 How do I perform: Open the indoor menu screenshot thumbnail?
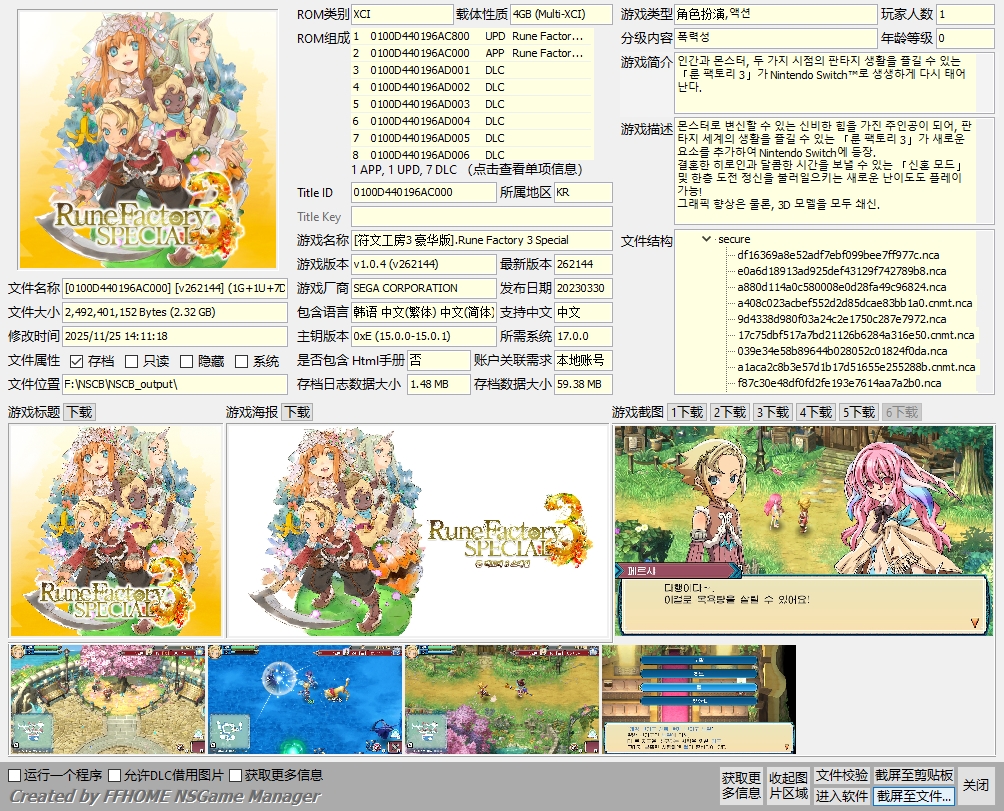699,699
